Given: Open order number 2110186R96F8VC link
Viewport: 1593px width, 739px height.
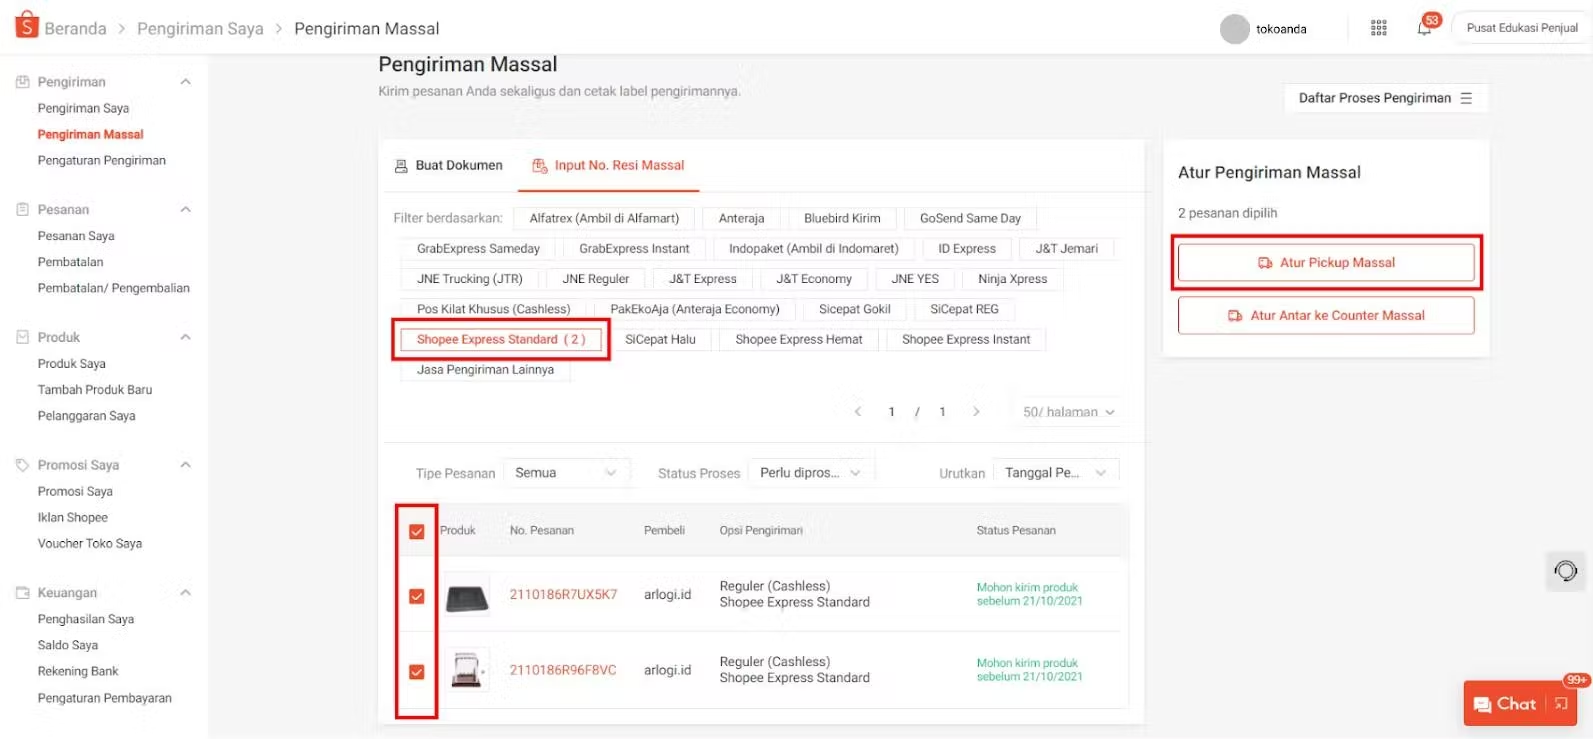Looking at the screenshot, I should click(563, 670).
